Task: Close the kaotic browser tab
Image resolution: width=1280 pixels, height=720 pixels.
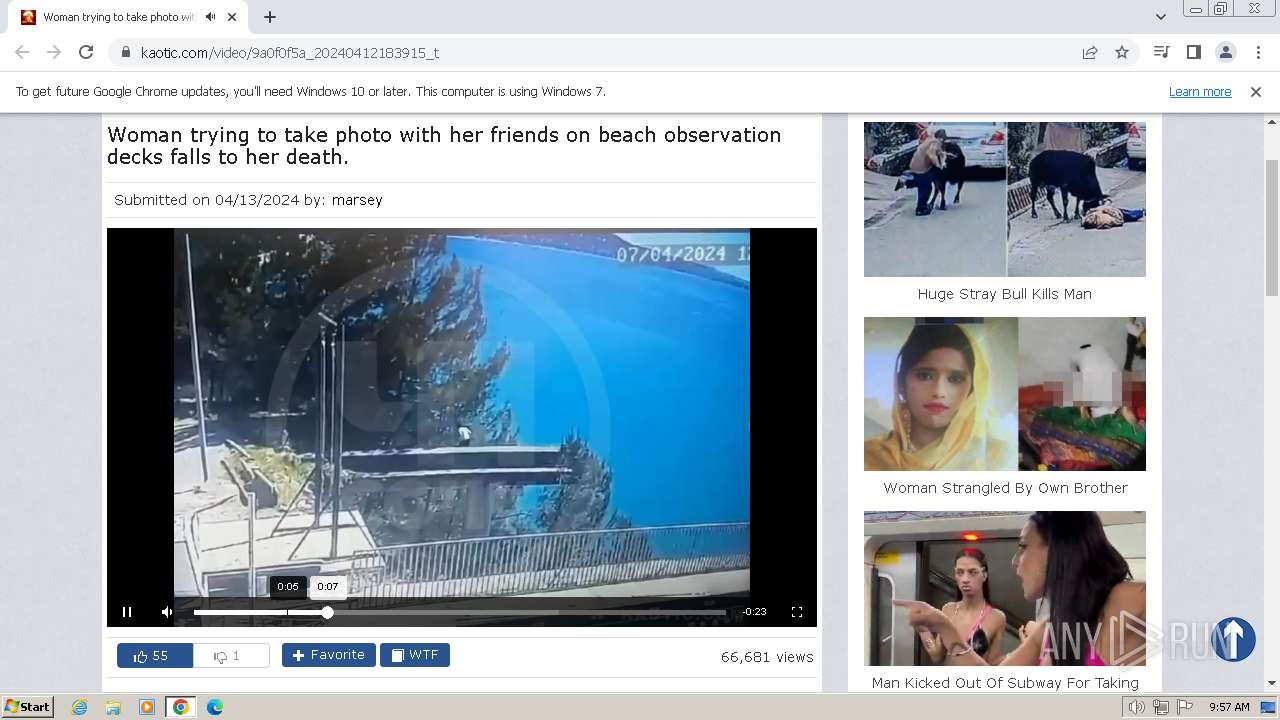Action: click(x=233, y=17)
